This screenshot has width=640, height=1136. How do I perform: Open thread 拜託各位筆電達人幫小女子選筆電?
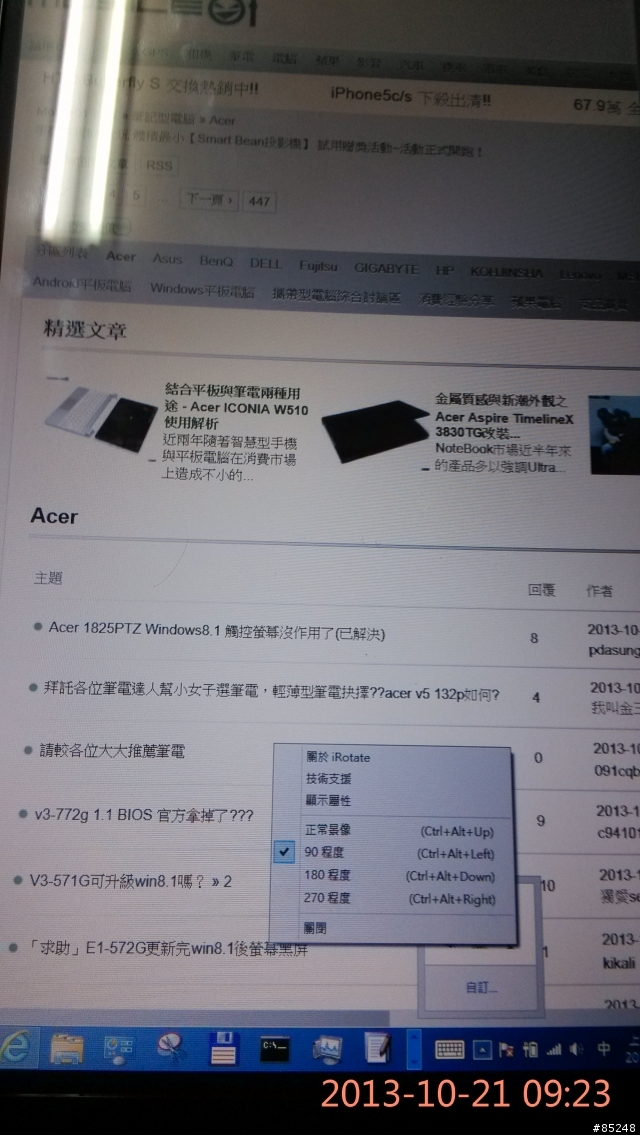click(271, 690)
